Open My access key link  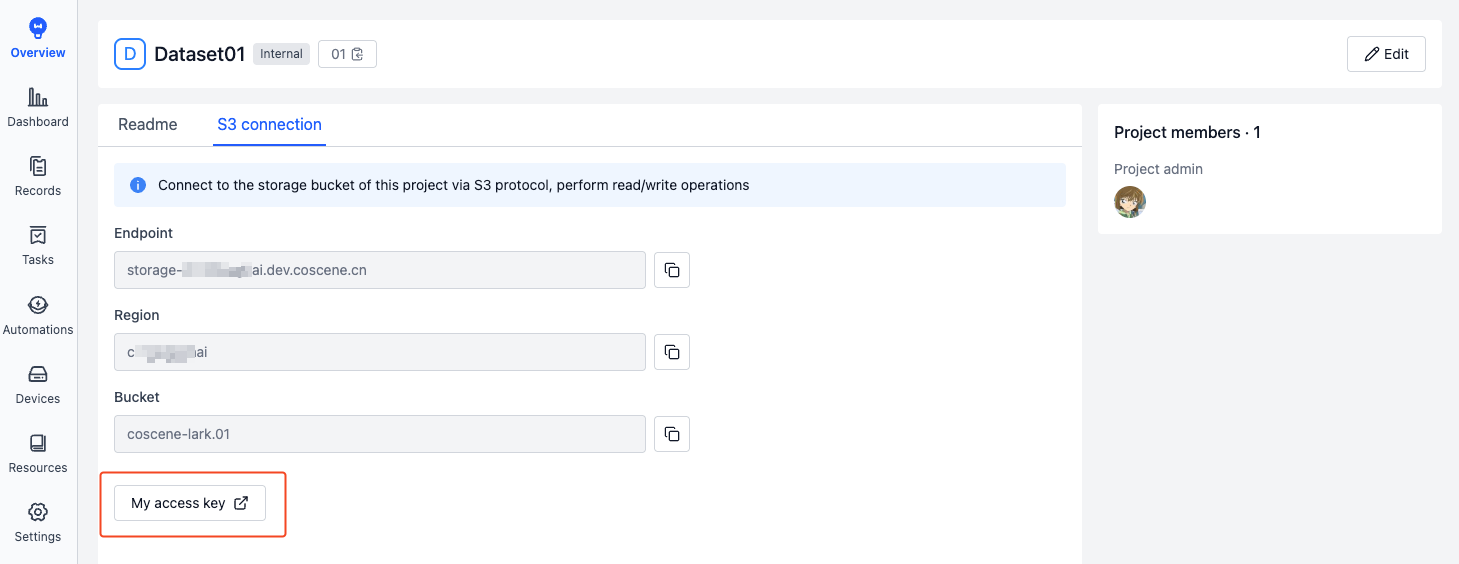[x=190, y=503]
